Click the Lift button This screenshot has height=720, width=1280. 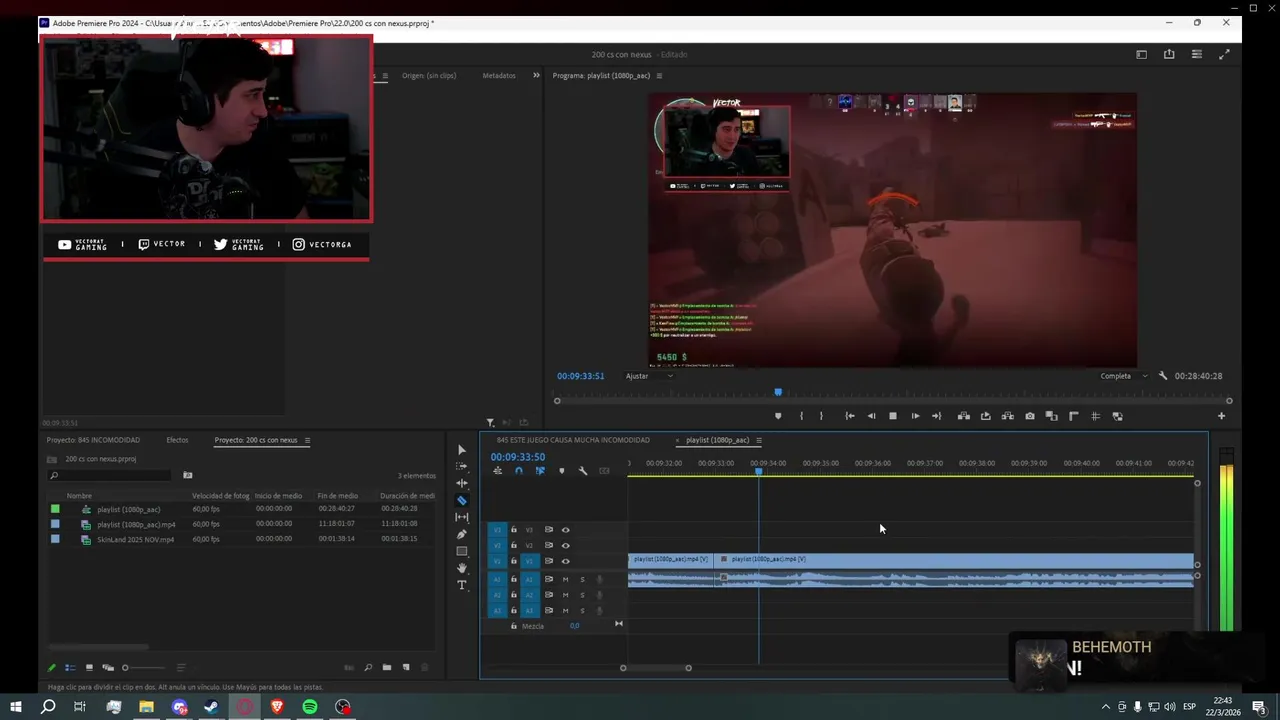[963, 416]
